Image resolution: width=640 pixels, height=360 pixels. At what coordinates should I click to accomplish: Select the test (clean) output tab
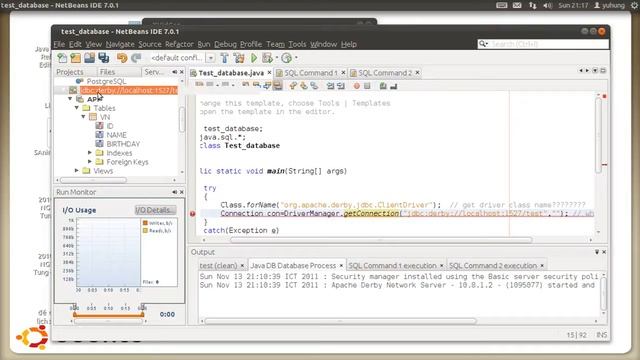pyautogui.click(x=218, y=265)
